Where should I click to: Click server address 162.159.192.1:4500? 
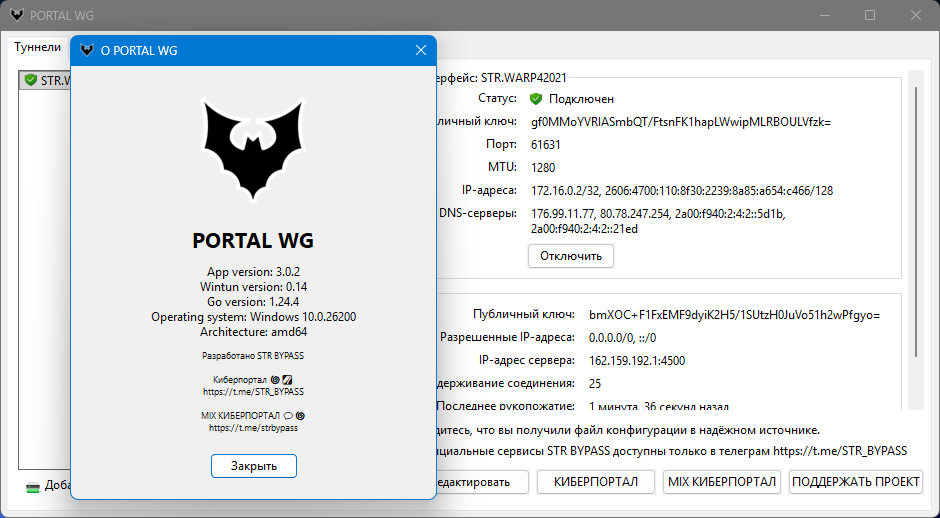coord(637,361)
